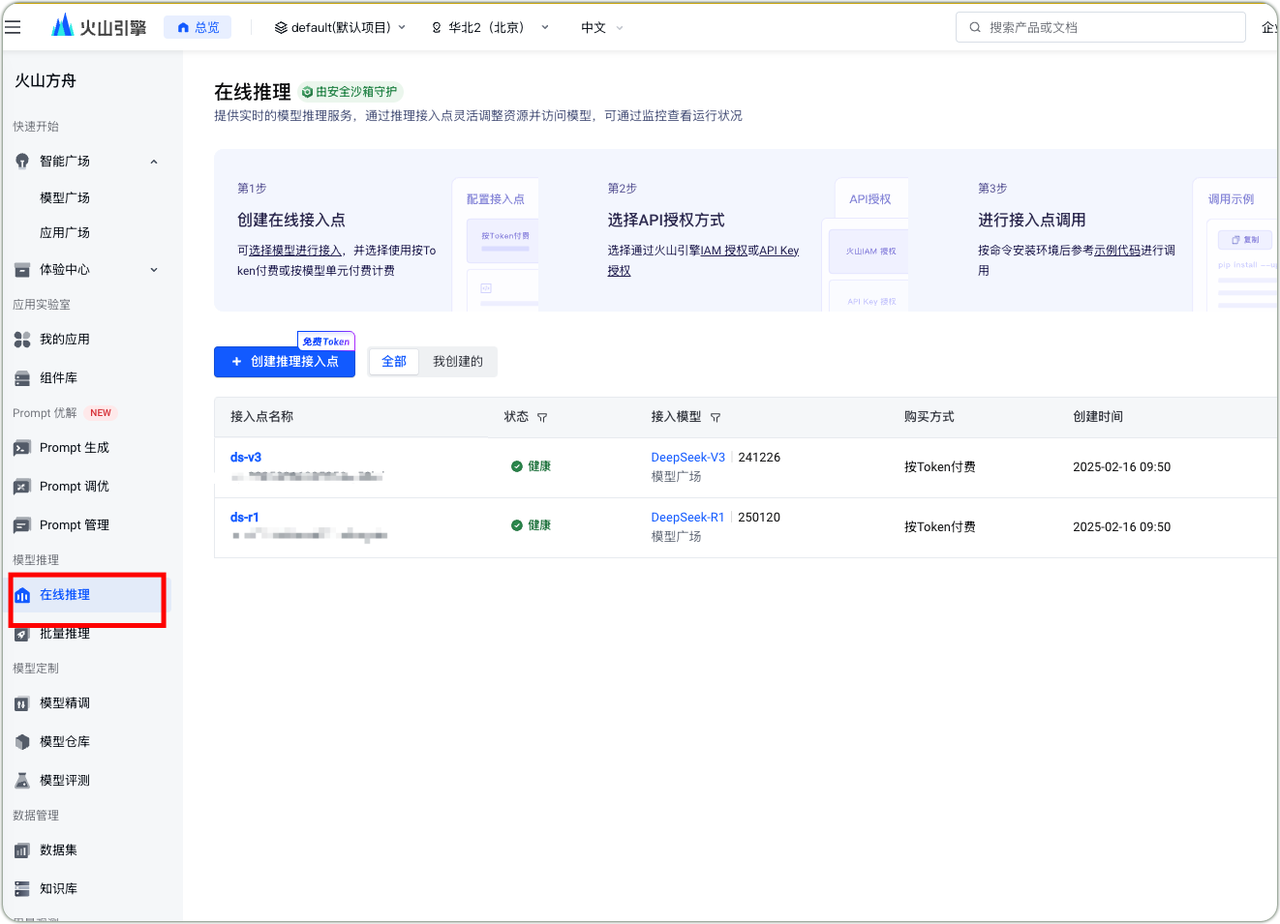The width and height of the screenshot is (1280, 924).
Task: Click the 250120 version text
Action: tap(759, 517)
